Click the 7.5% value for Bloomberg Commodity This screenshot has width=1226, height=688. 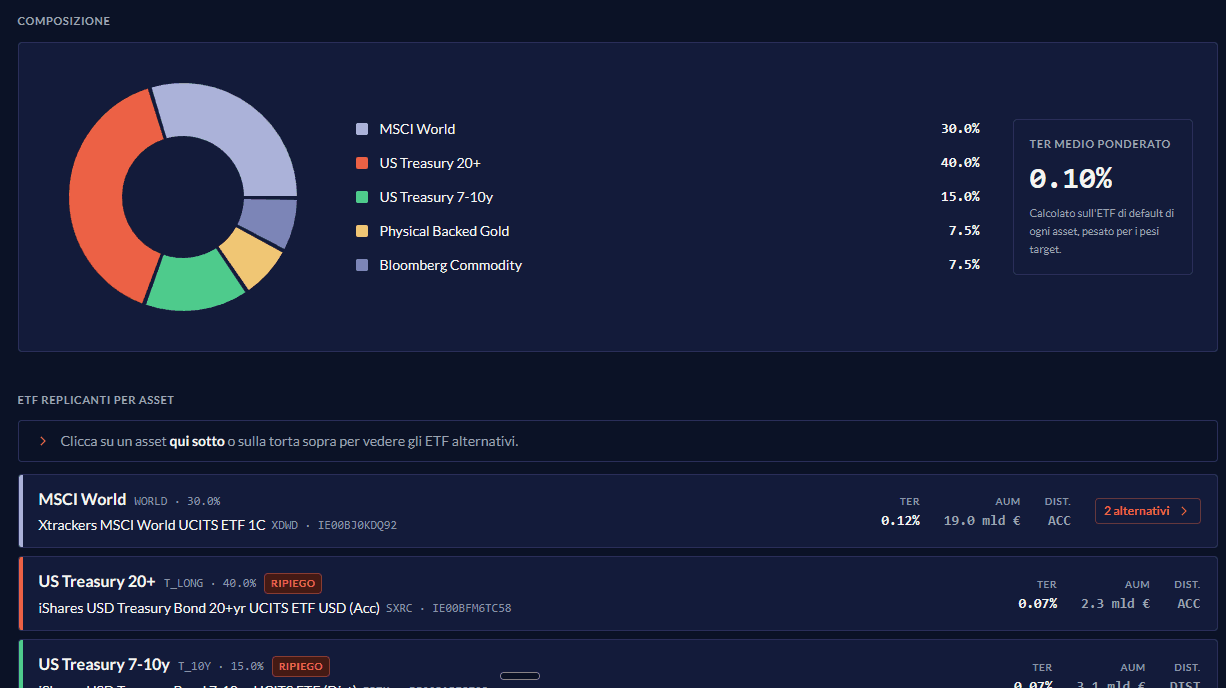point(964,265)
